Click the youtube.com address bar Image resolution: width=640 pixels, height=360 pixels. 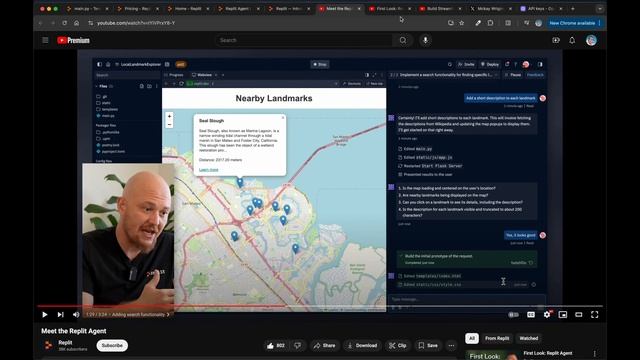265,23
